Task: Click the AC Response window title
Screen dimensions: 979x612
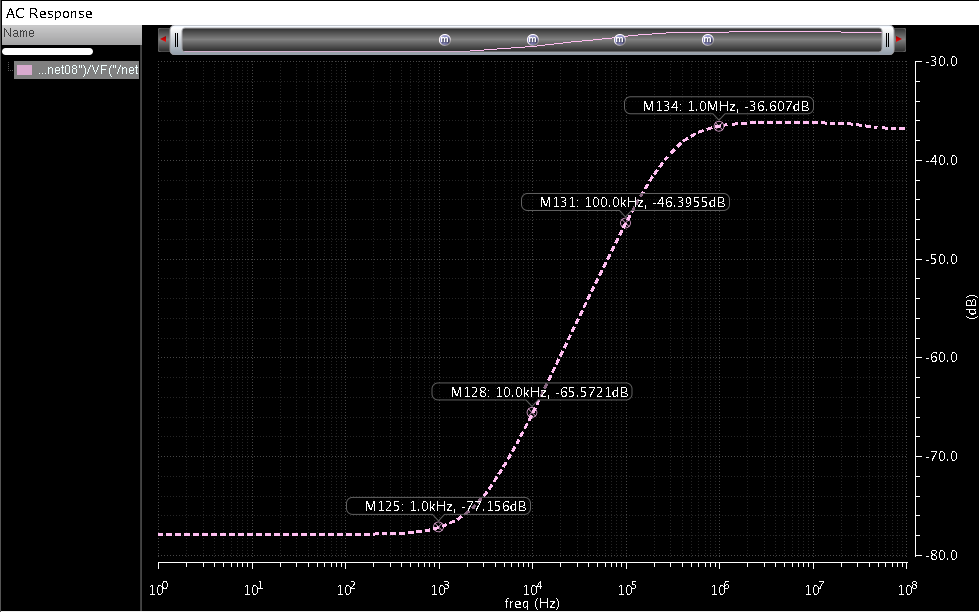Action: [49, 13]
